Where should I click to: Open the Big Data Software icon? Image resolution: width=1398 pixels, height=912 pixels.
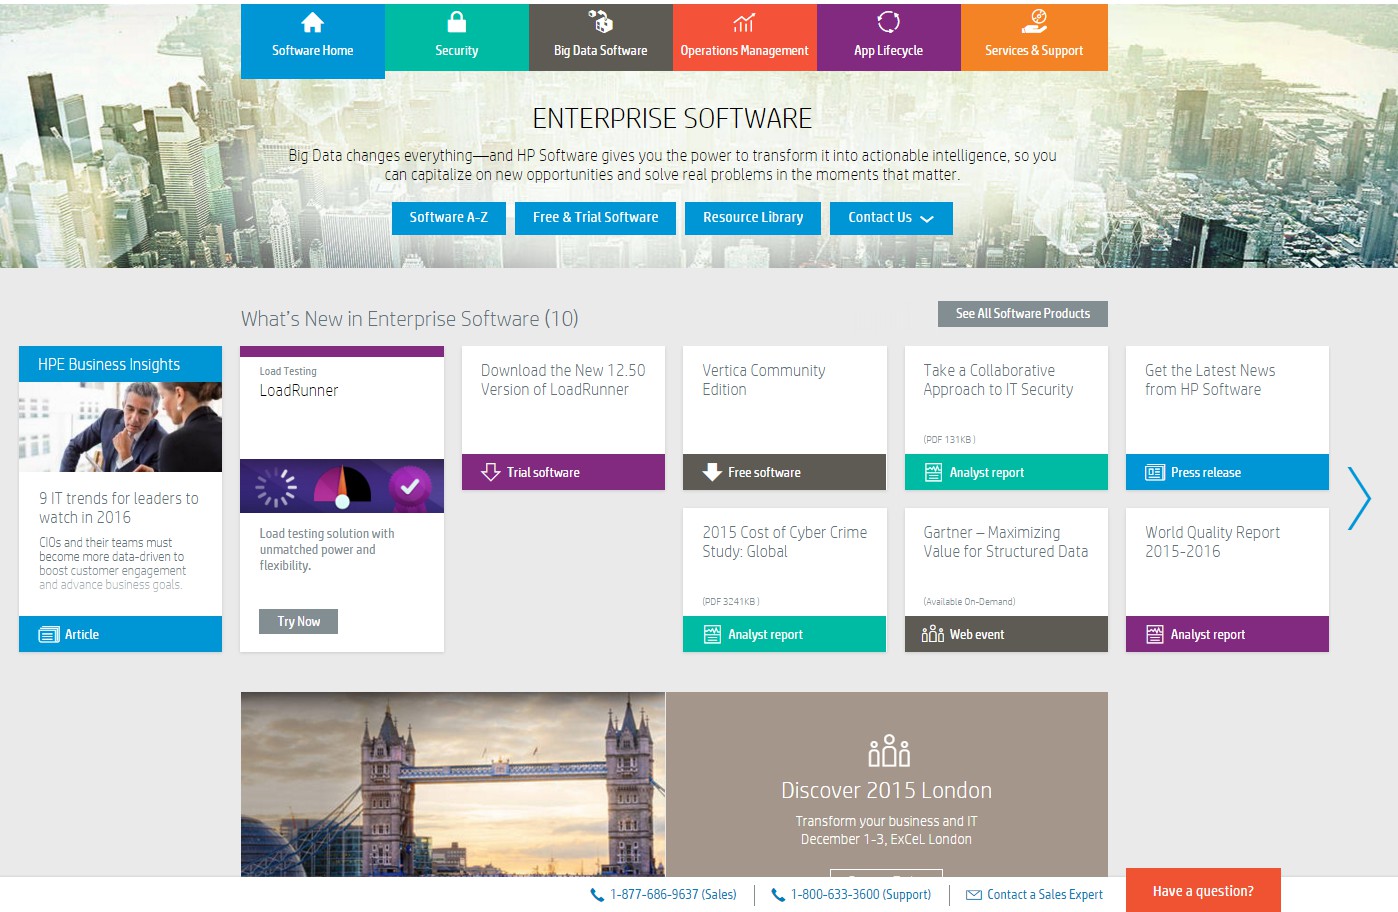click(600, 22)
